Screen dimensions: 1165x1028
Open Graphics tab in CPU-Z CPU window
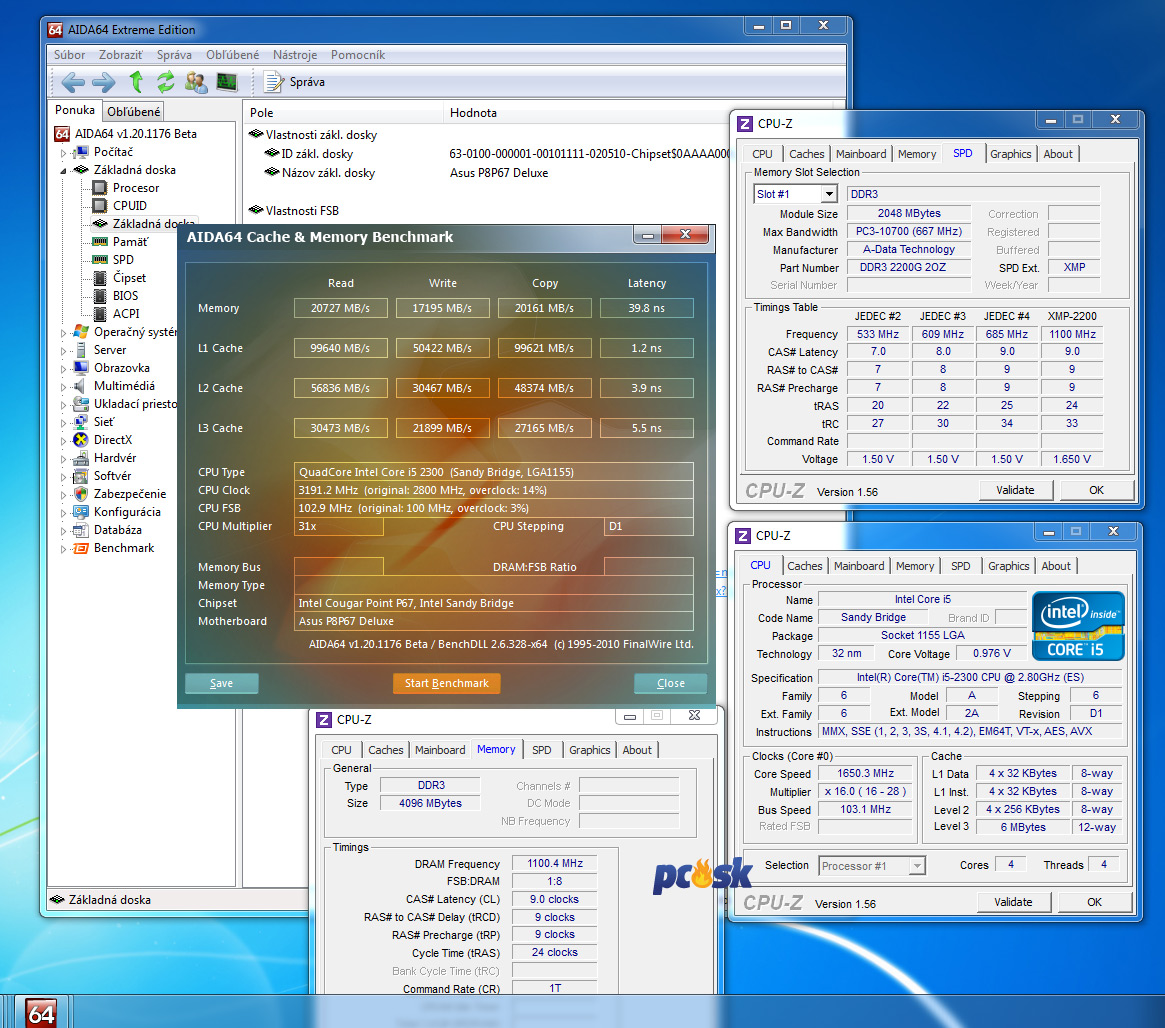1008,566
